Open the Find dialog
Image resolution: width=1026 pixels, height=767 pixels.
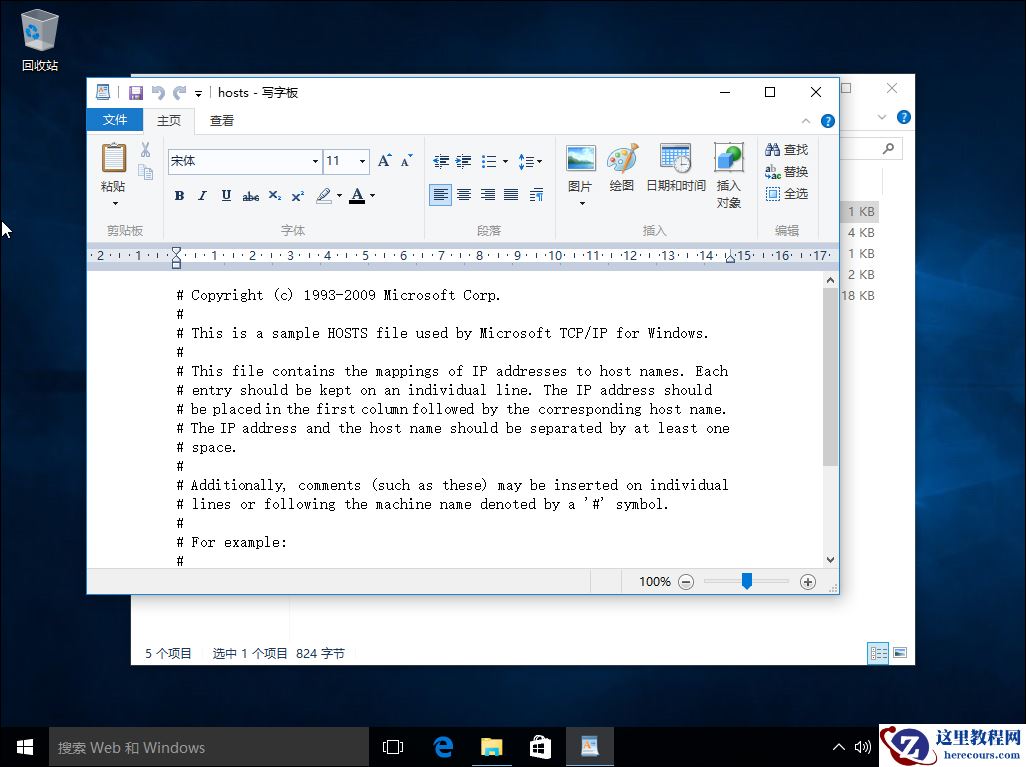[x=786, y=149]
